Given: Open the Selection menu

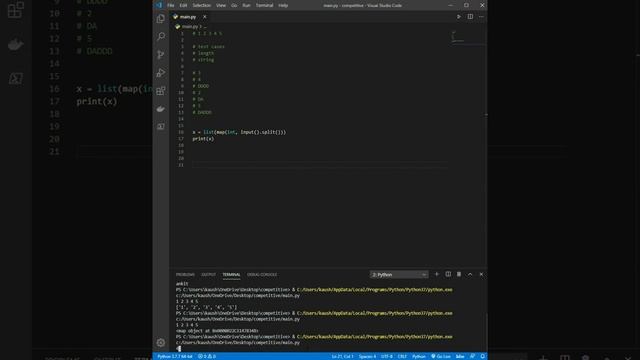Looking at the screenshot, I should pyautogui.click(x=202, y=5).
